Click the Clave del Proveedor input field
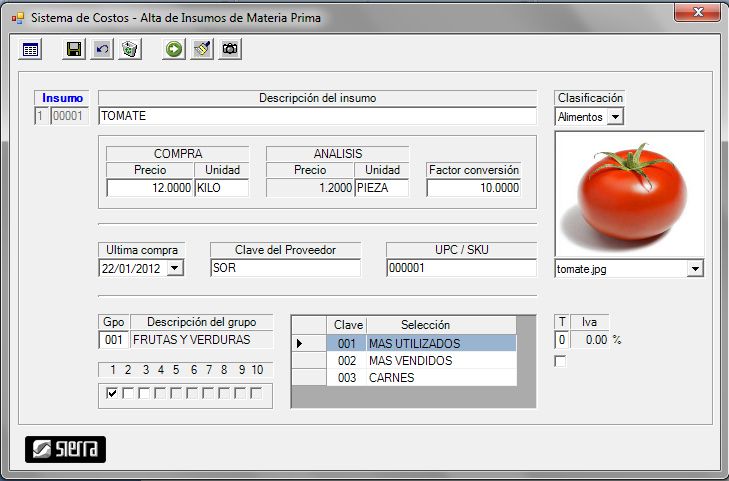The width and height of the screenshot is (729, 481). point(285,268)
